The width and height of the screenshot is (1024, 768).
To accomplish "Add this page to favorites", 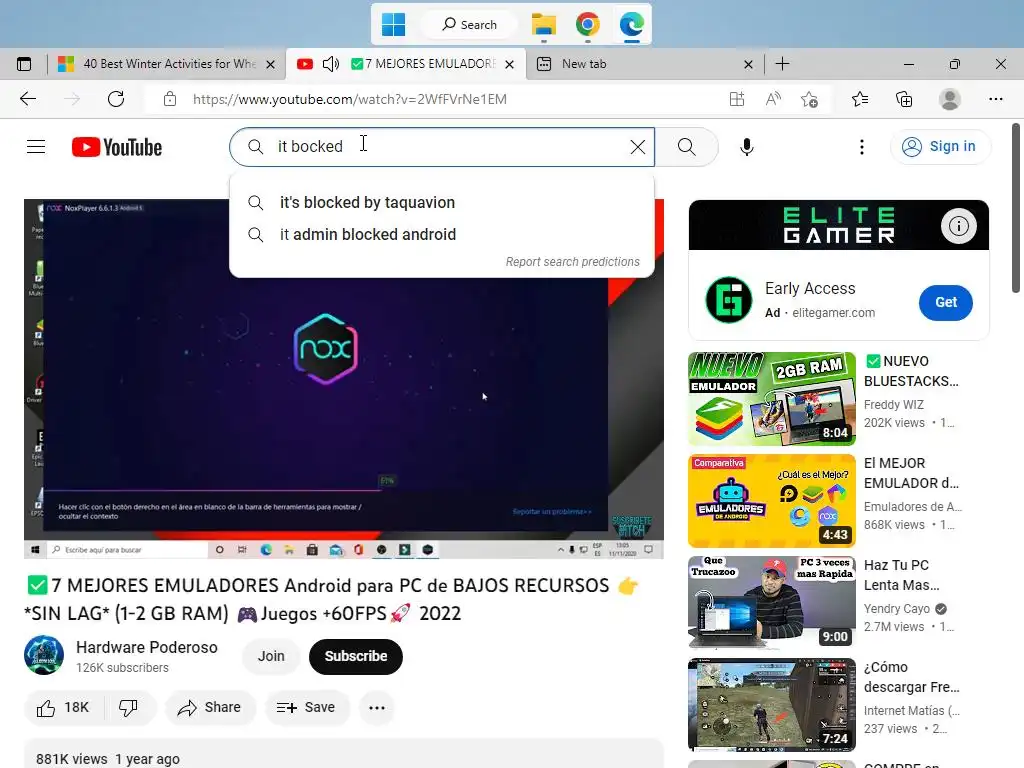I will click(809, 99).
